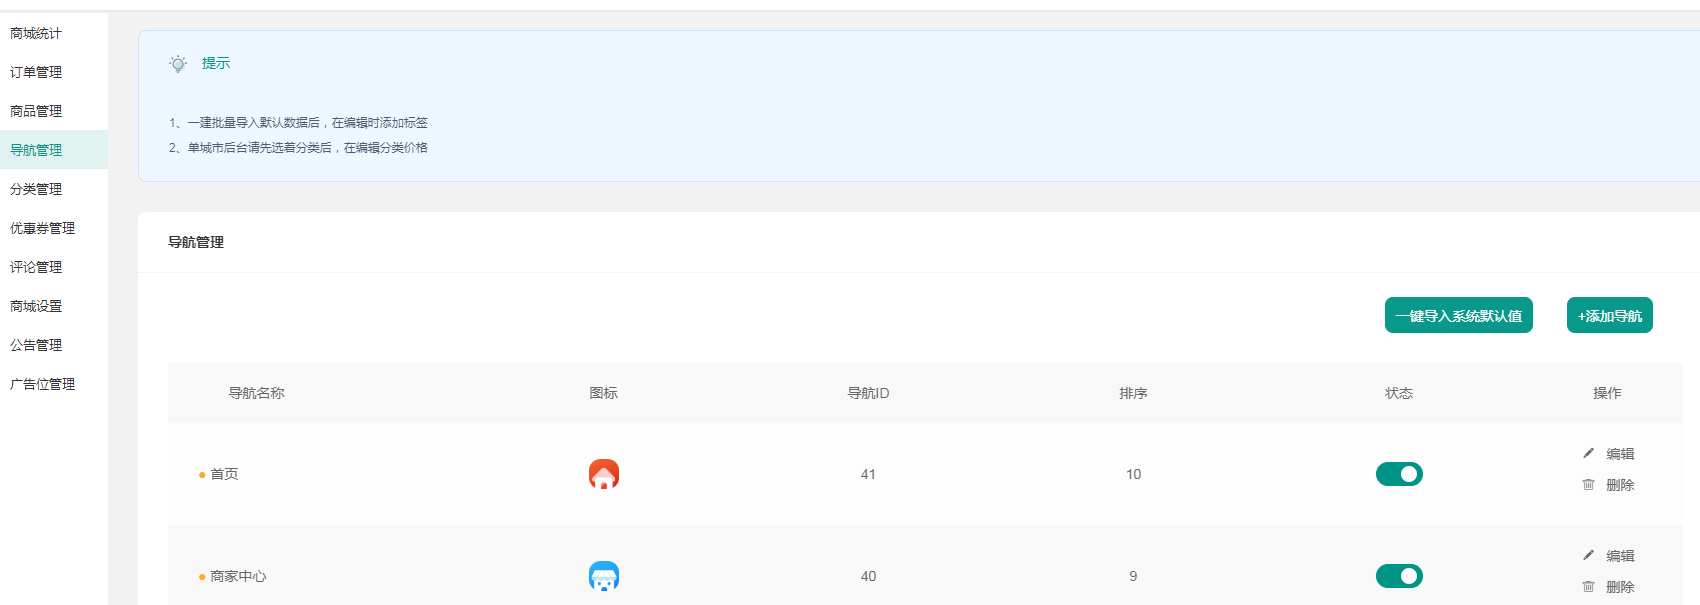Click 删除 link in 商家中心 row

click(1620, 587)
